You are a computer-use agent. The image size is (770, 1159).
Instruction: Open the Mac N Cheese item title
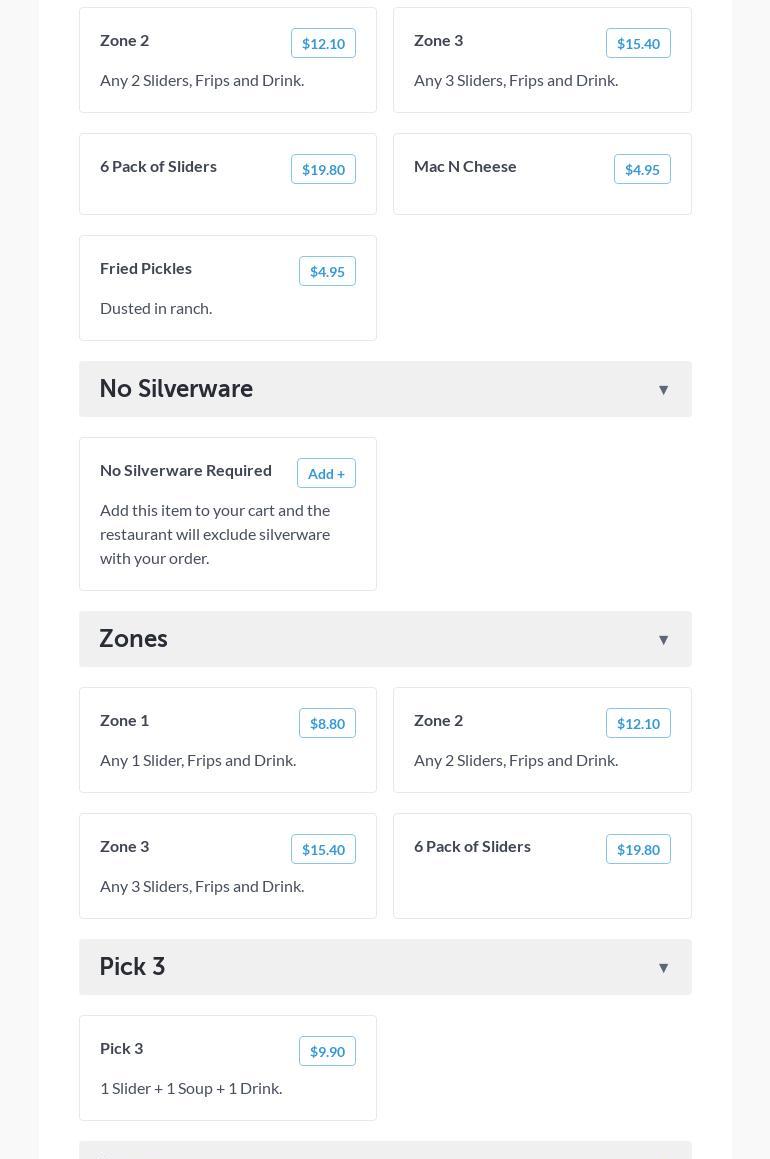[465, 166]
